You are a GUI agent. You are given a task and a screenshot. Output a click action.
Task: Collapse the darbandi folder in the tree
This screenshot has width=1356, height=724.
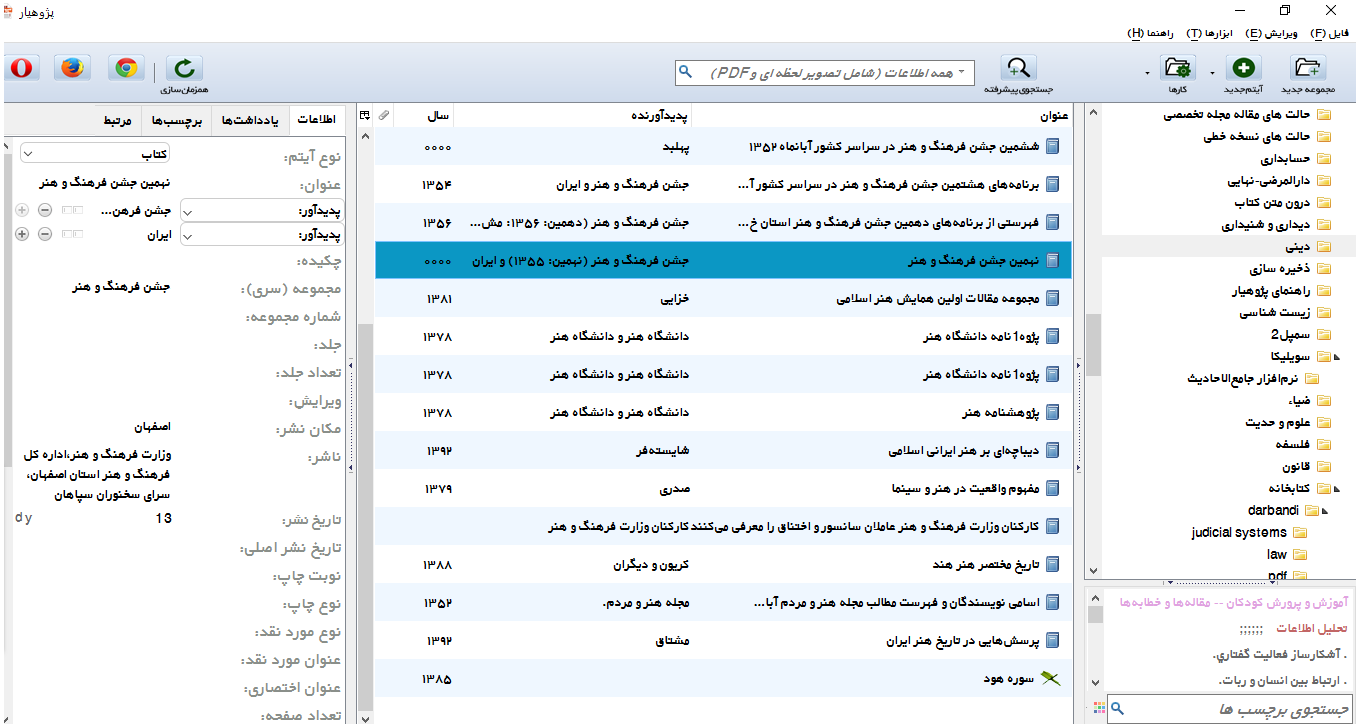pyautogui.click(x=1326, y=511)
